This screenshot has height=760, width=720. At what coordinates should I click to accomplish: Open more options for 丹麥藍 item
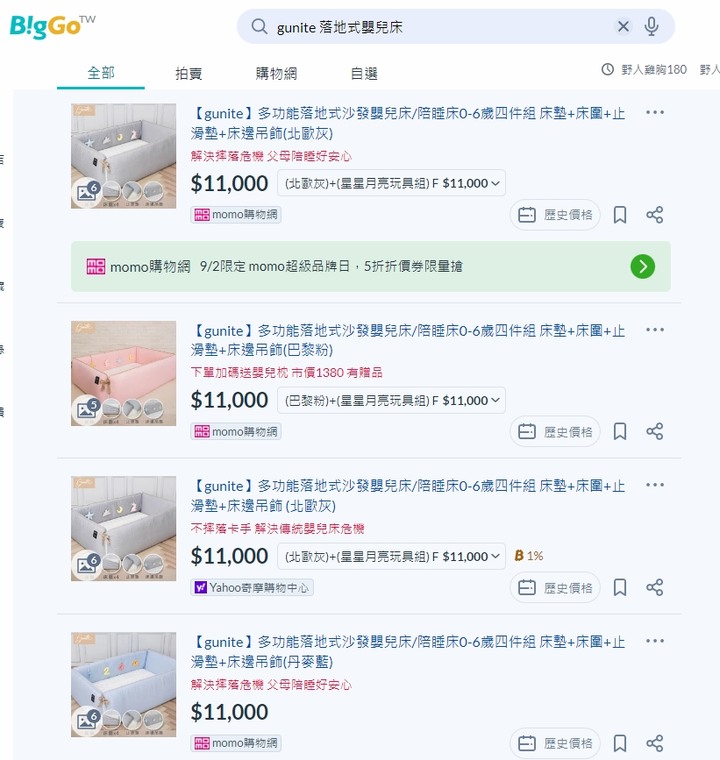click(x=655, y=641)
